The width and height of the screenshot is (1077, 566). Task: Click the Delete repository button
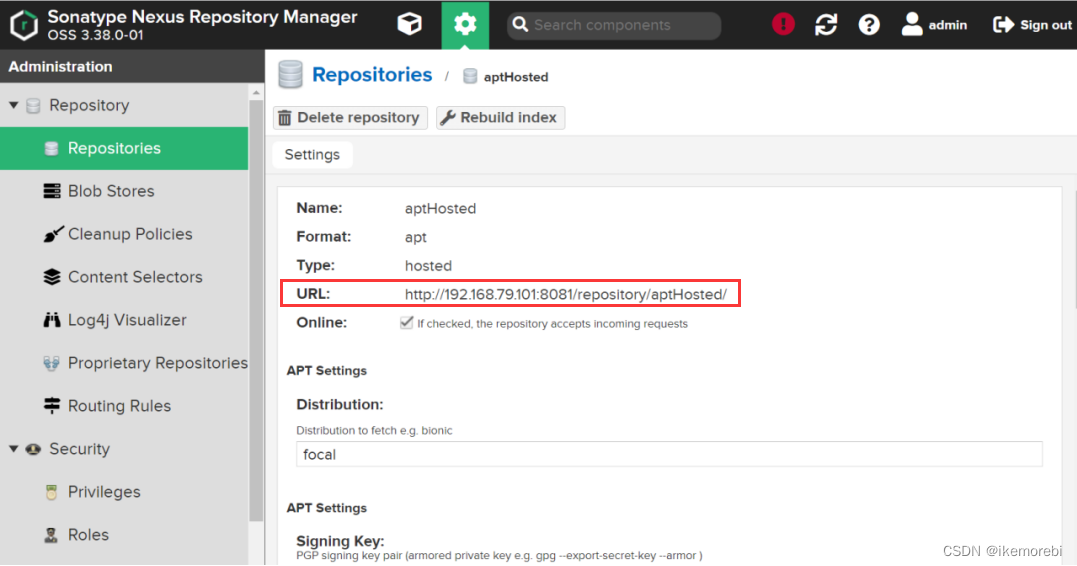tap(350, 117)
